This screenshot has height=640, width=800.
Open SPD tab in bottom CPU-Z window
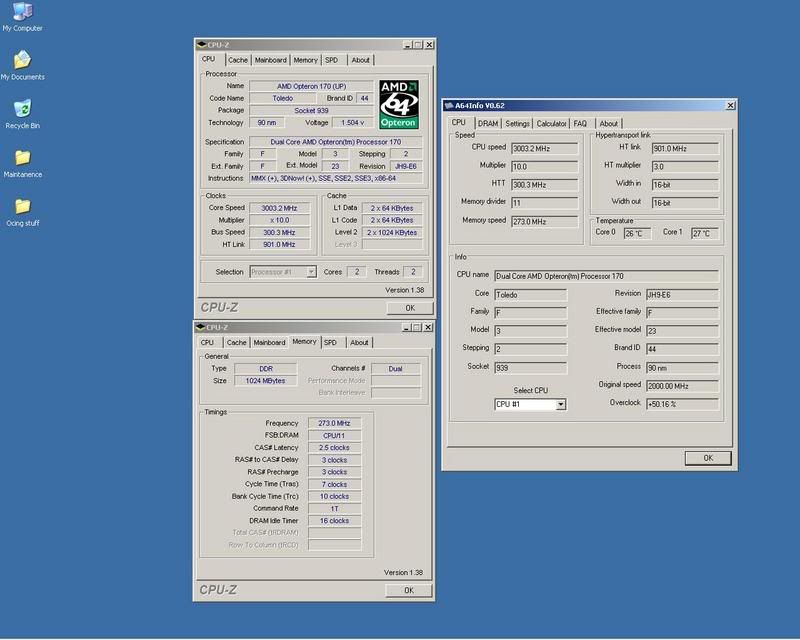(331, 342)
